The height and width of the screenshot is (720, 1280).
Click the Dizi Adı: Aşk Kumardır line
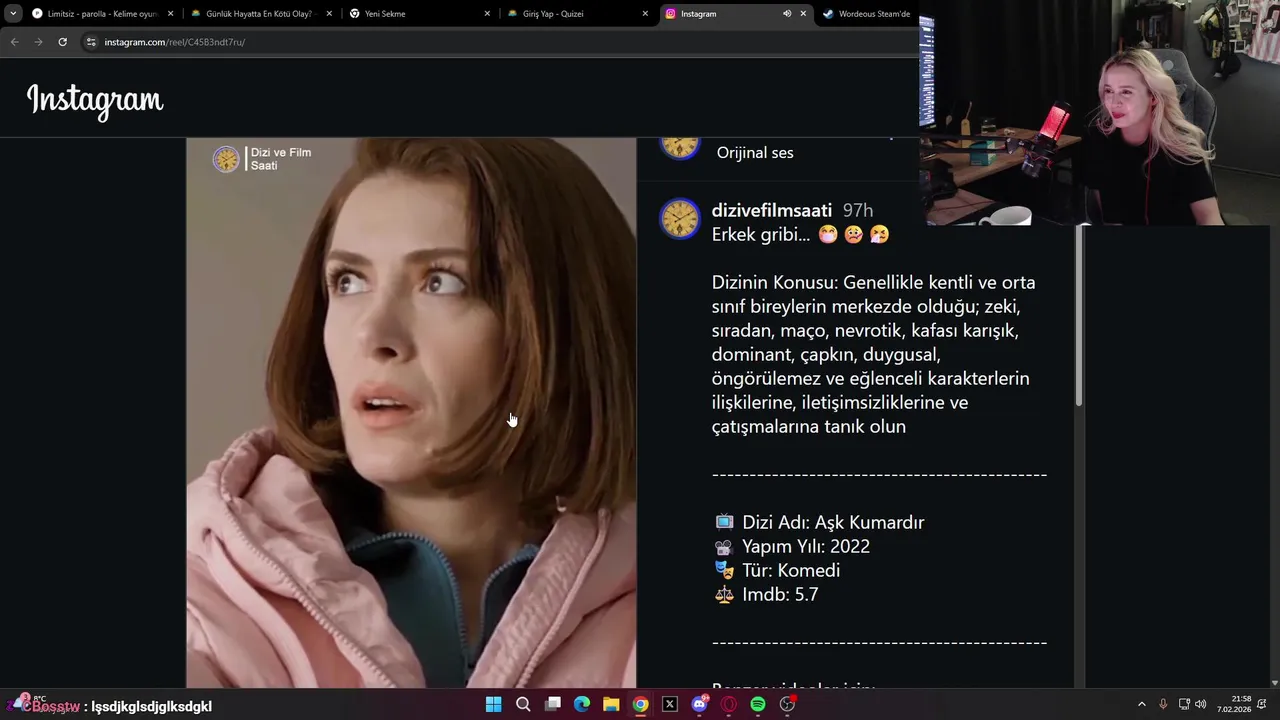[x=820, y=522]
